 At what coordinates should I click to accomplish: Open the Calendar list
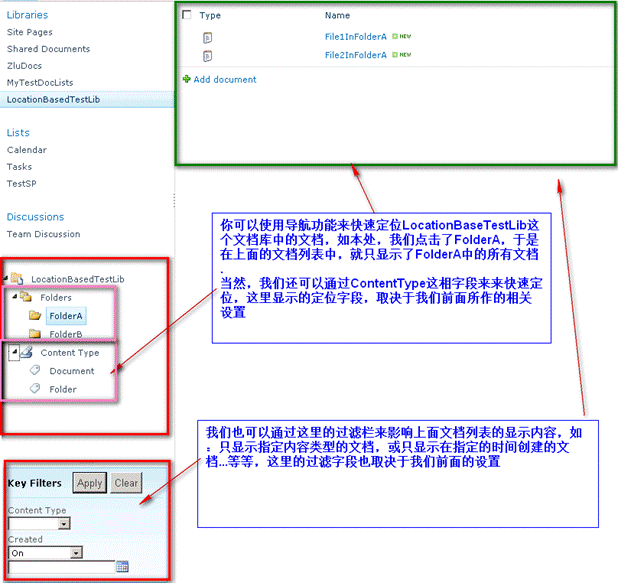click(26, 150)
